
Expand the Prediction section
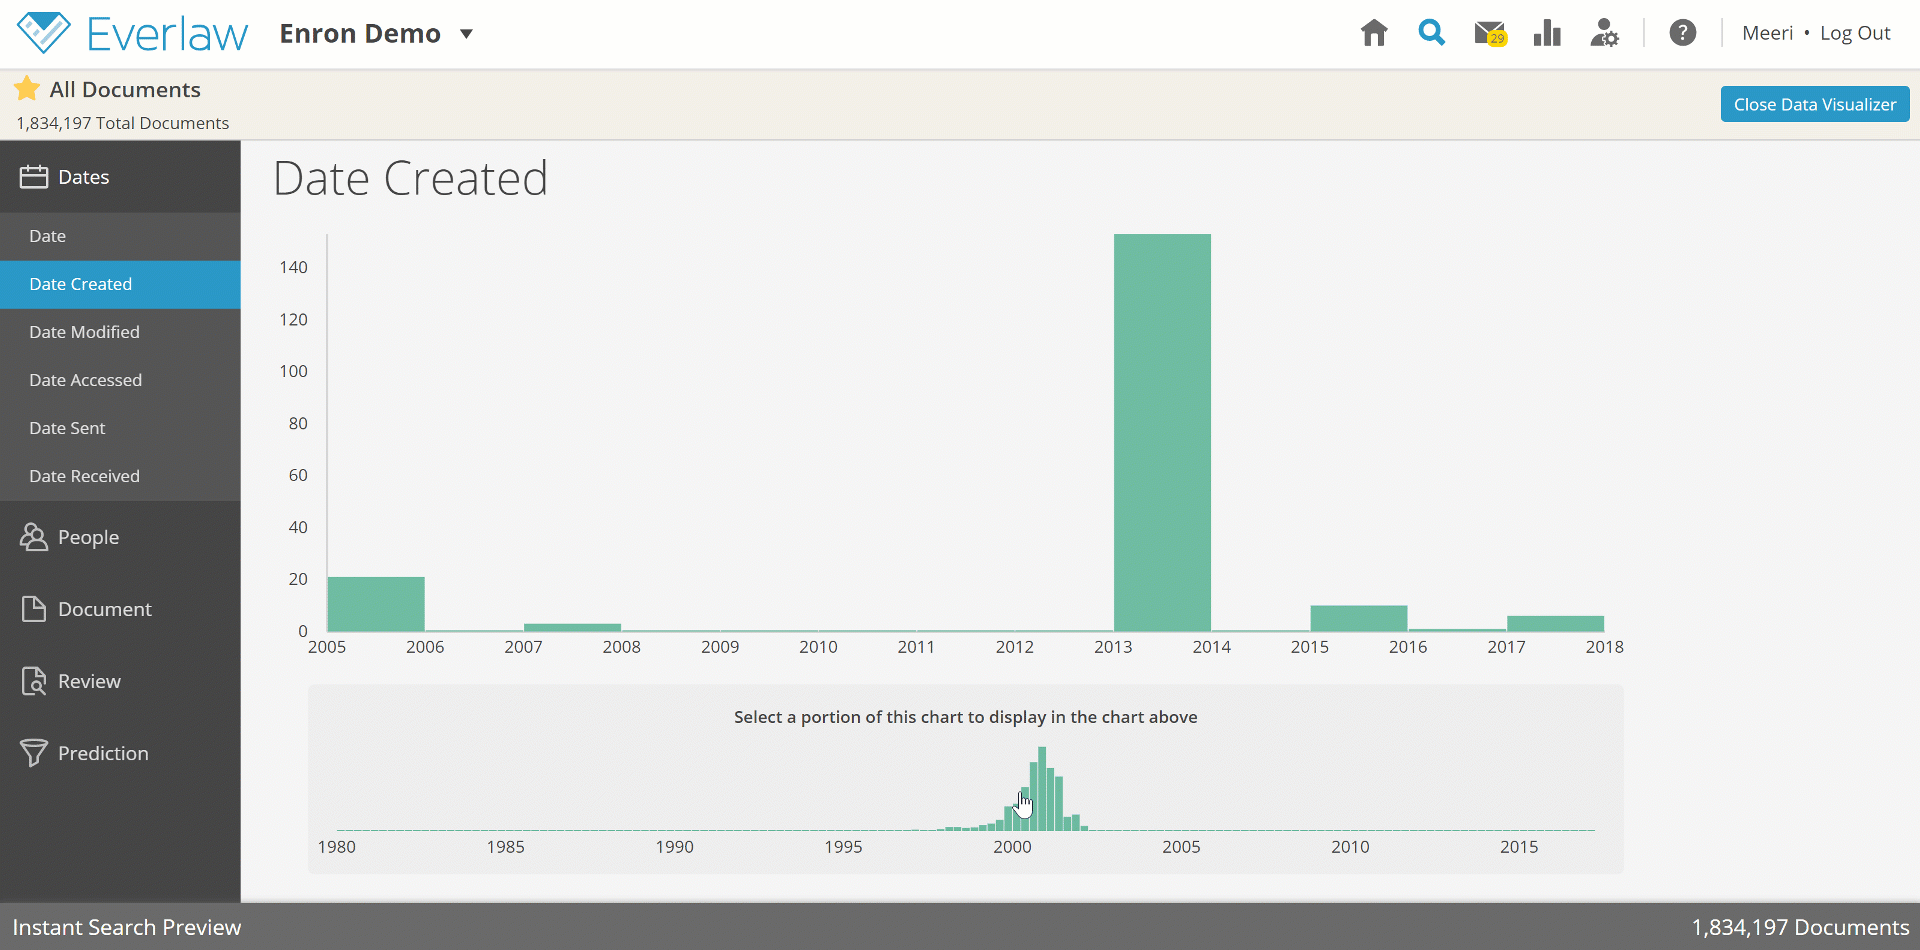tap(120, 753)
